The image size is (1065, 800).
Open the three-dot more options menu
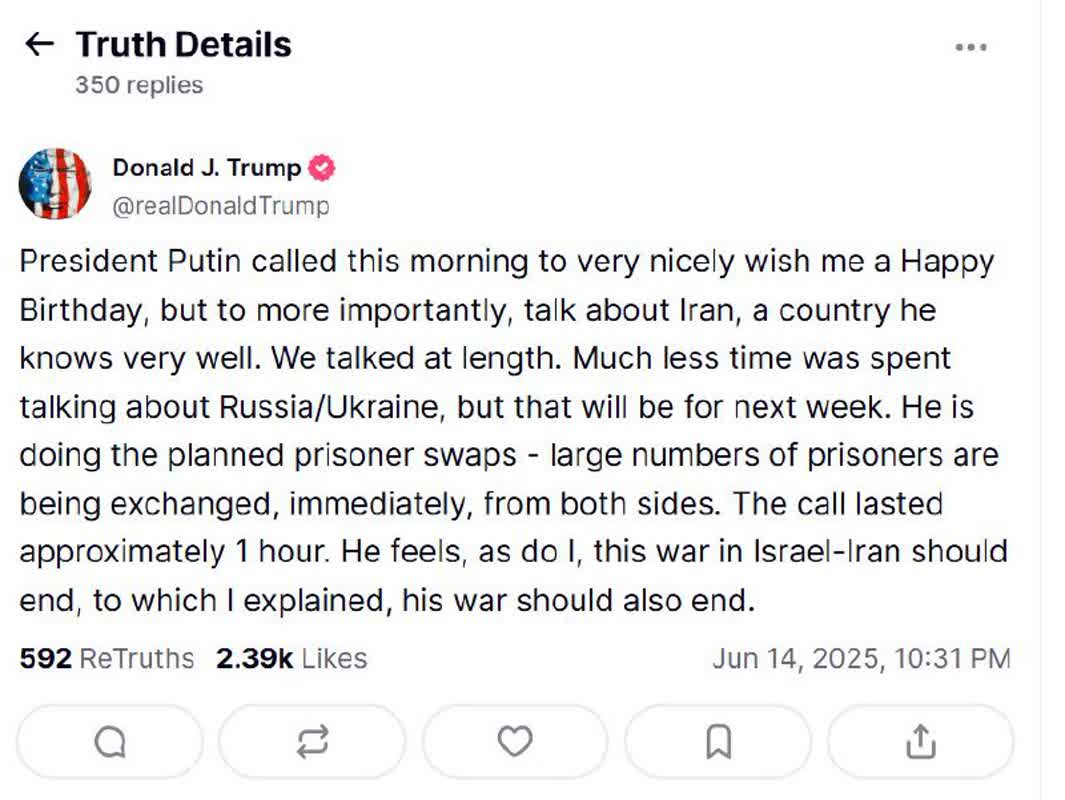click(x=971, y=47)
